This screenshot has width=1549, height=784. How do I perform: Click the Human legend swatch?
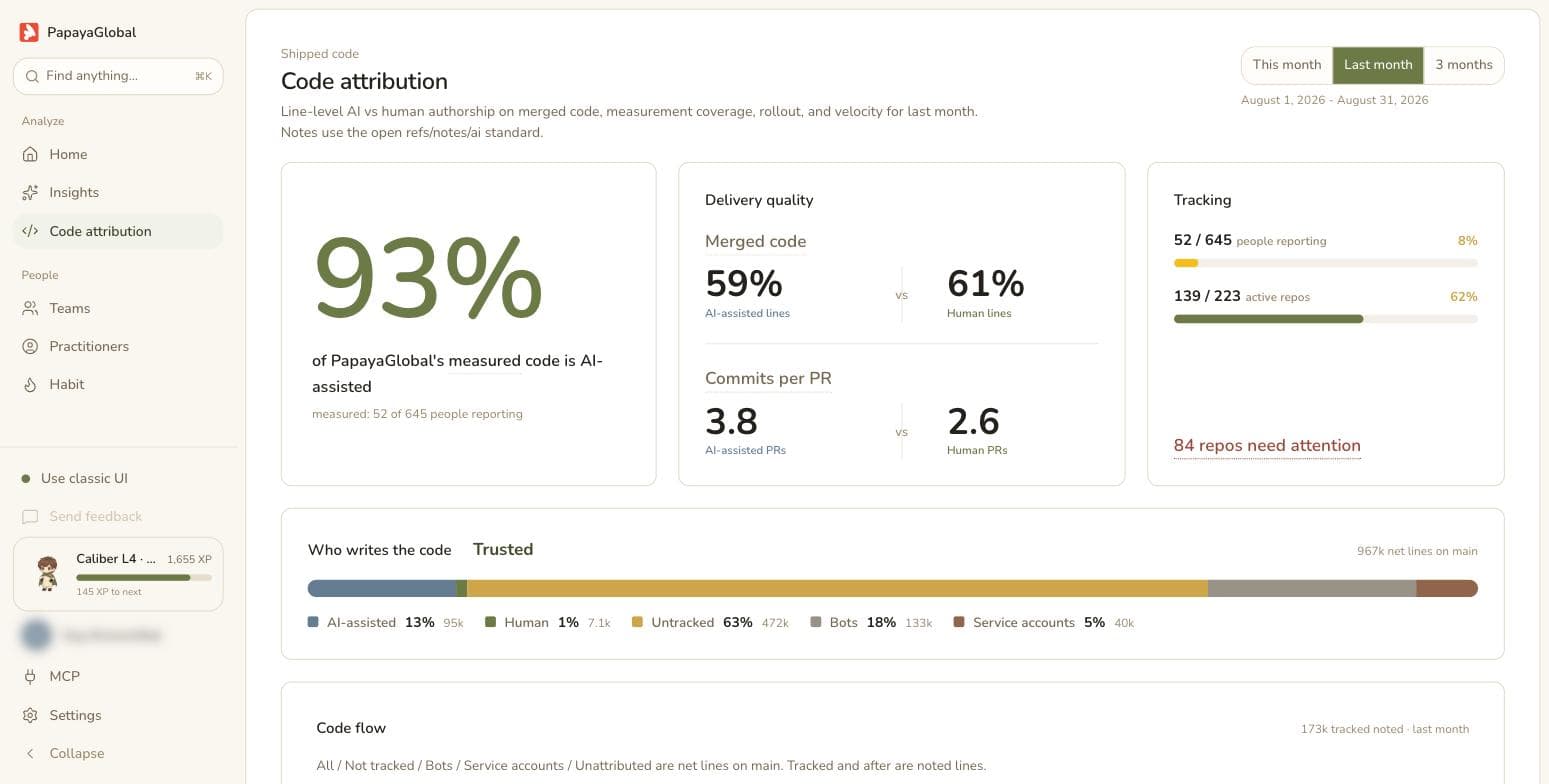[490, 622]
